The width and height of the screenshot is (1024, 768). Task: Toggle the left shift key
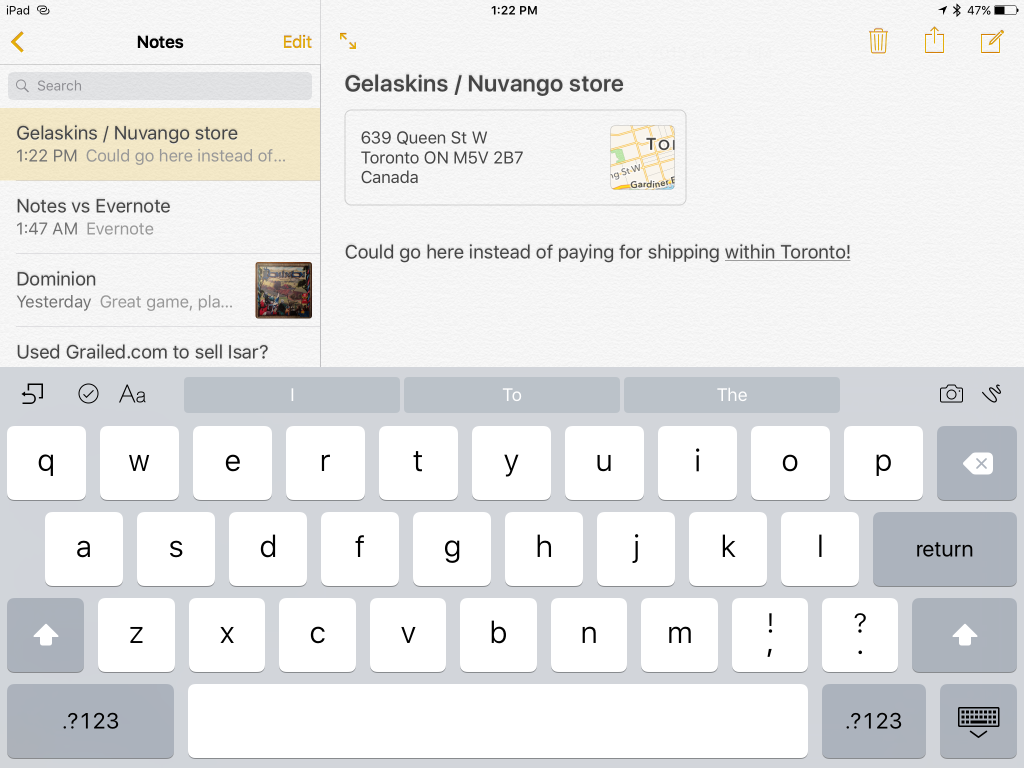tap(46, 635)
